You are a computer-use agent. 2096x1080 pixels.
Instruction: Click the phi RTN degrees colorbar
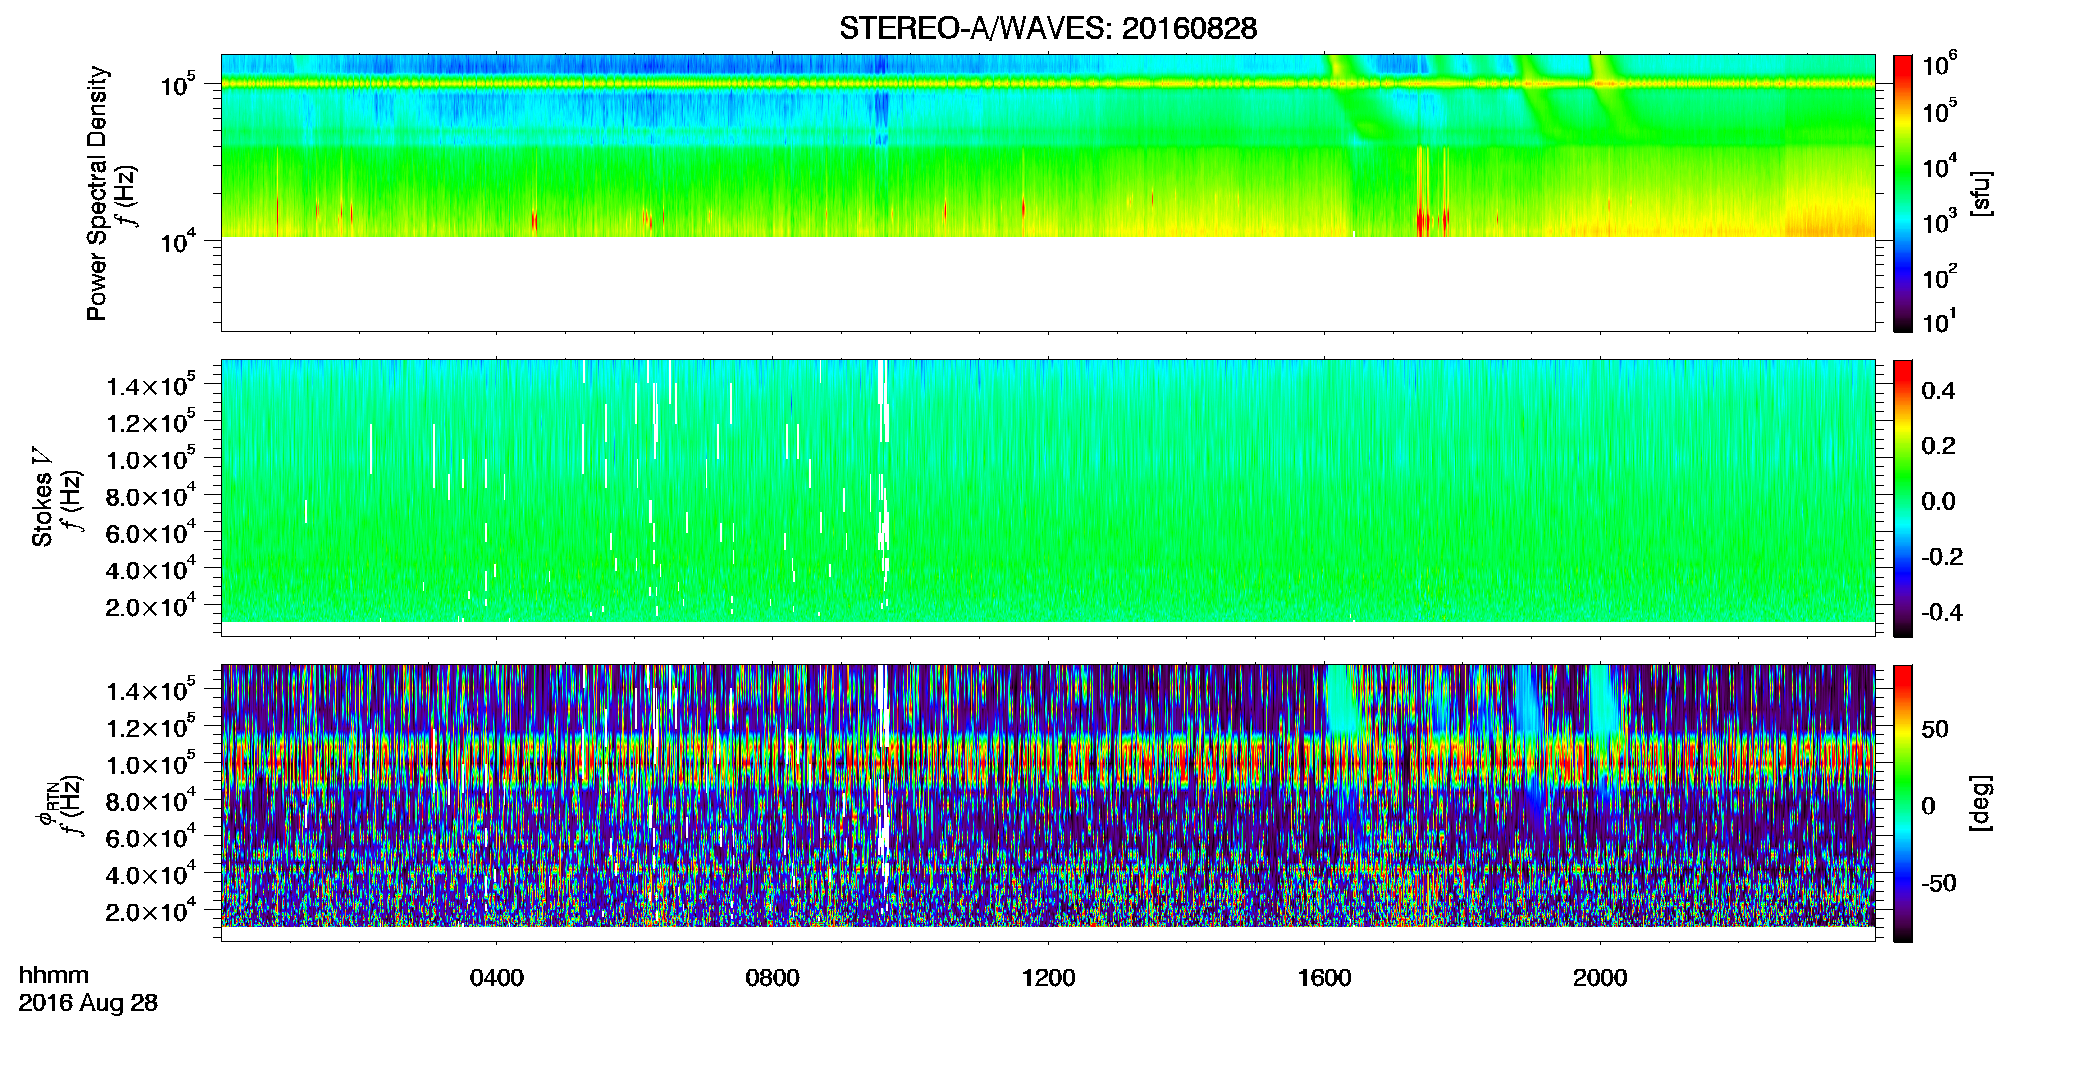(x=1903, y=803)
